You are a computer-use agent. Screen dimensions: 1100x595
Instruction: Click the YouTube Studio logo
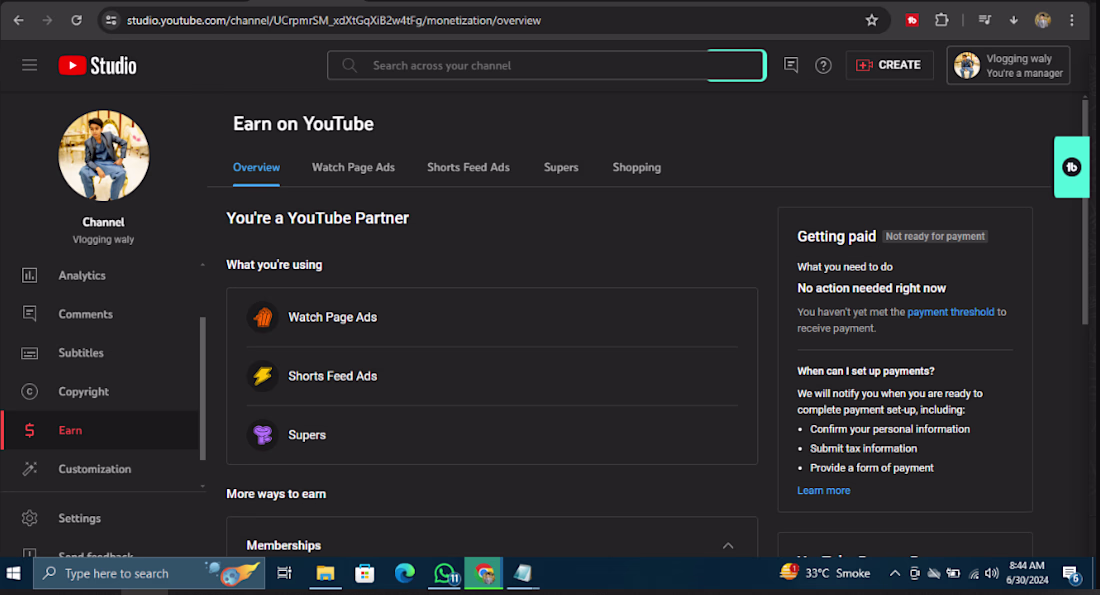tap(98, 65)
